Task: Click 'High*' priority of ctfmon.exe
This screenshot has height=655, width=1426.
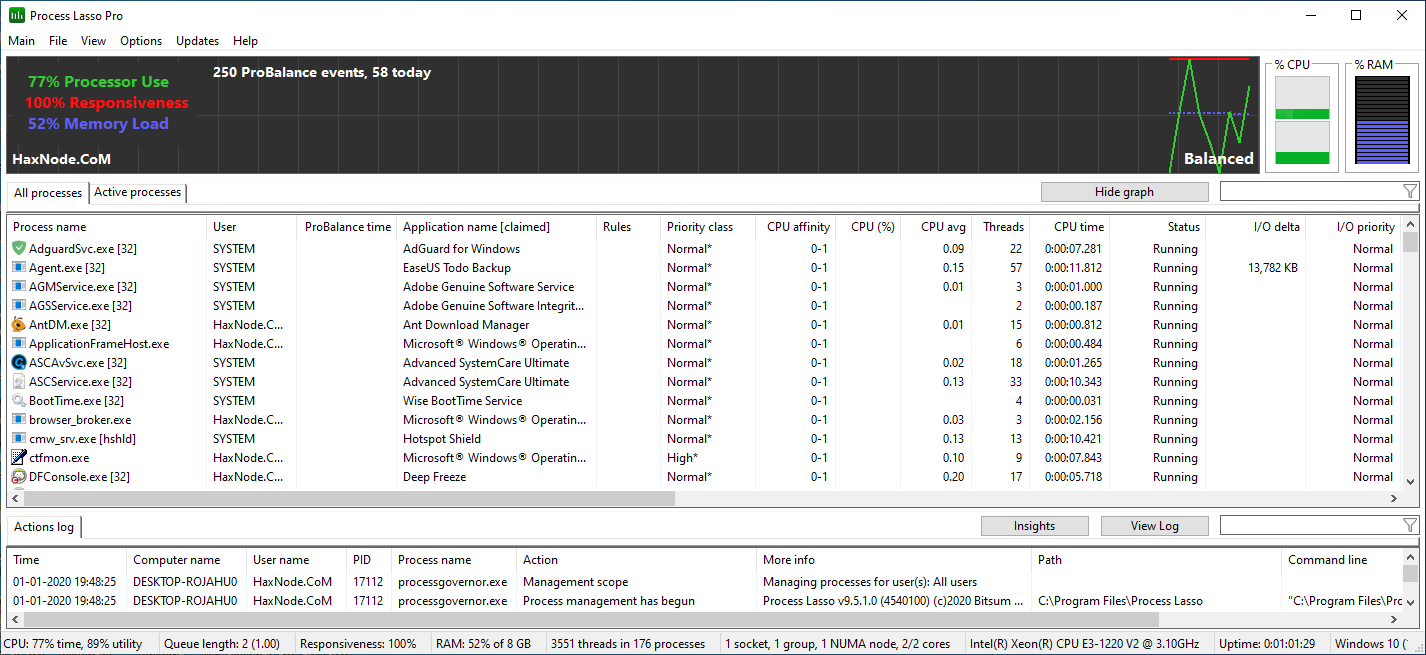Action: tap(682, 457)
